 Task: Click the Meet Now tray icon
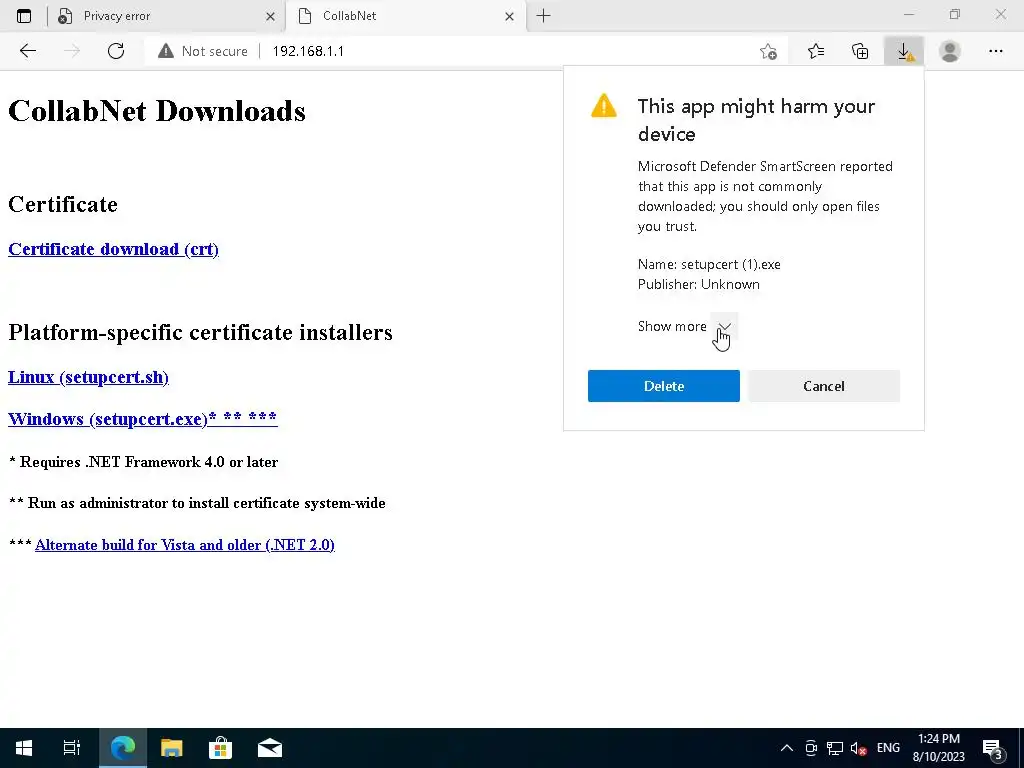click(811, 748)
